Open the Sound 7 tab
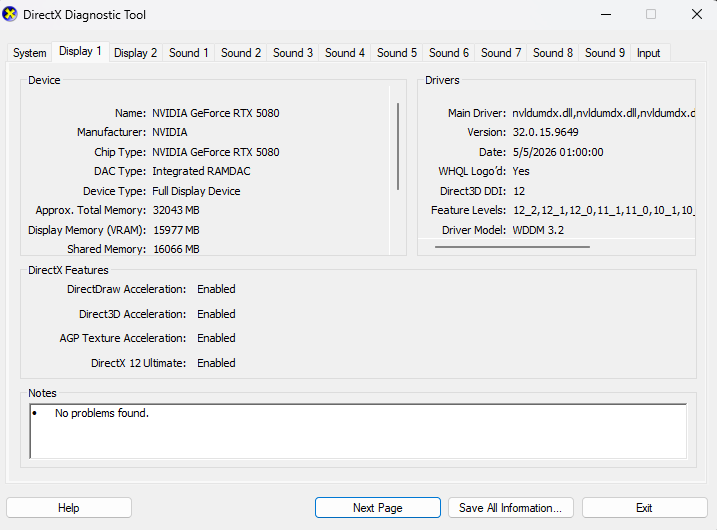The height and width of the screenshot is (530, 717). [x=501, y=53]
